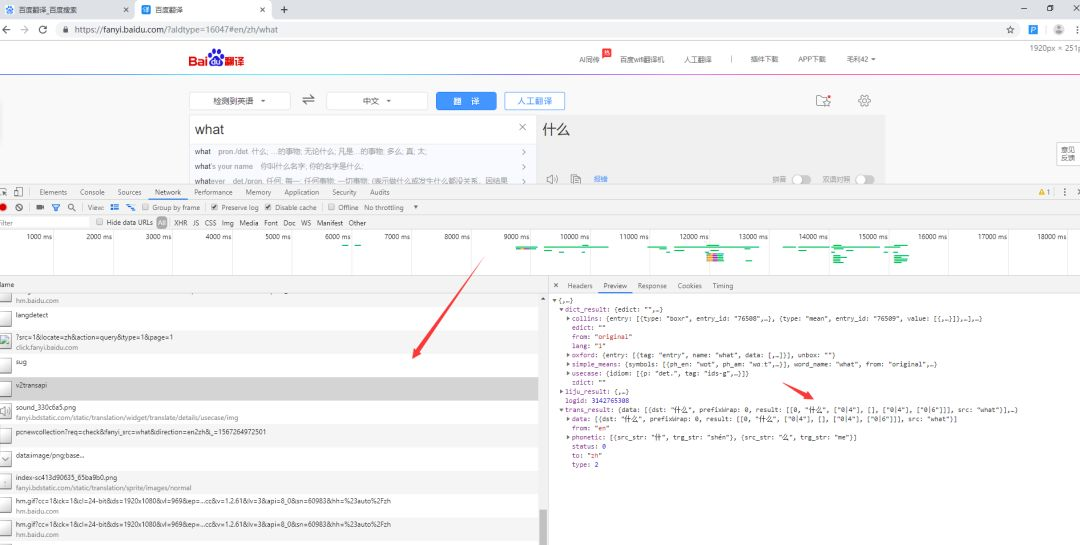The height and width of the screenshot is (545, 1080).
Task: Expand the collins JSON node
Action: point(568,318)
